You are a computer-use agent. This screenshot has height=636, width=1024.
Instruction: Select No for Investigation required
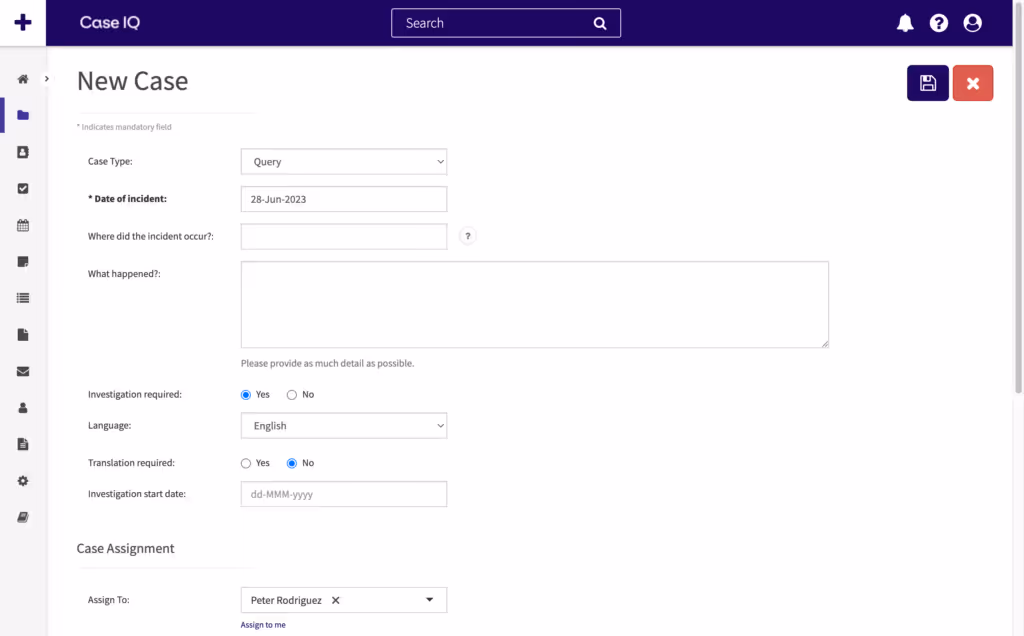tap(291, 394)
